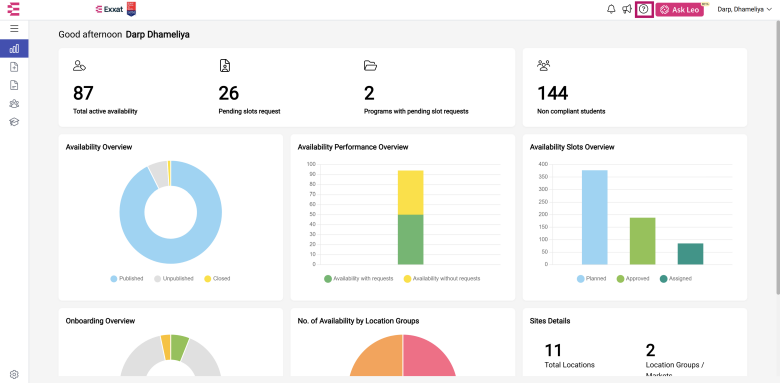
Task: Open the graduation cap sidebar icon
Action: click(14, 122)
